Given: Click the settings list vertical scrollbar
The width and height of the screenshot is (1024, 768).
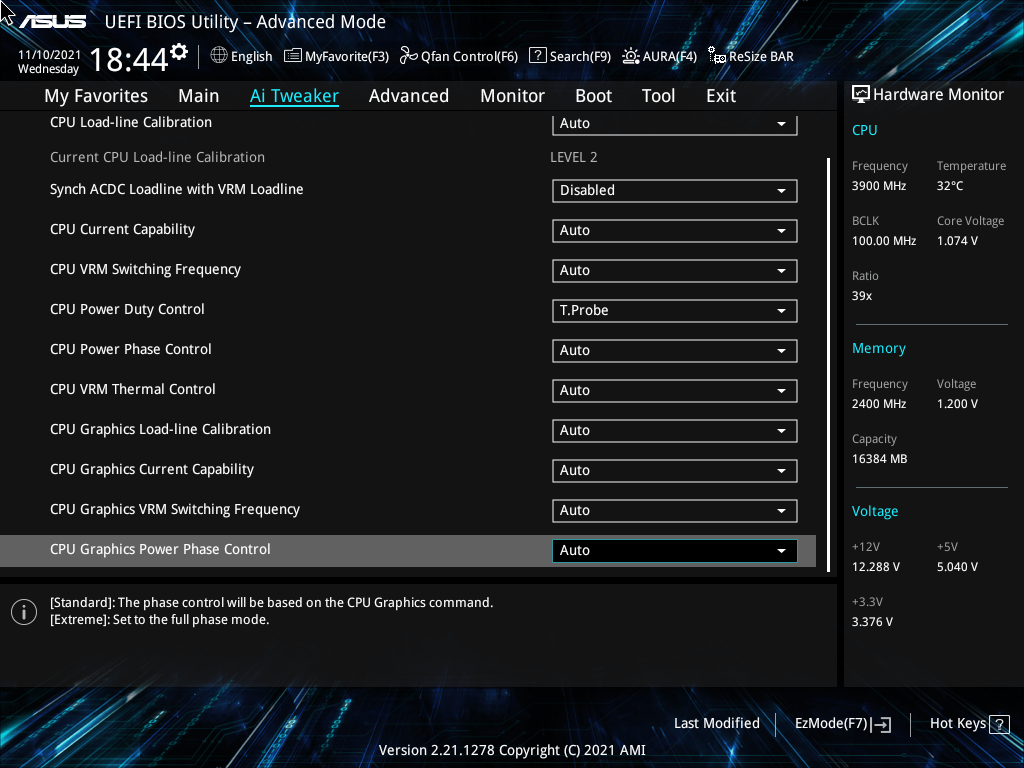Looking at the screenshot, I should tap(828, 364).
